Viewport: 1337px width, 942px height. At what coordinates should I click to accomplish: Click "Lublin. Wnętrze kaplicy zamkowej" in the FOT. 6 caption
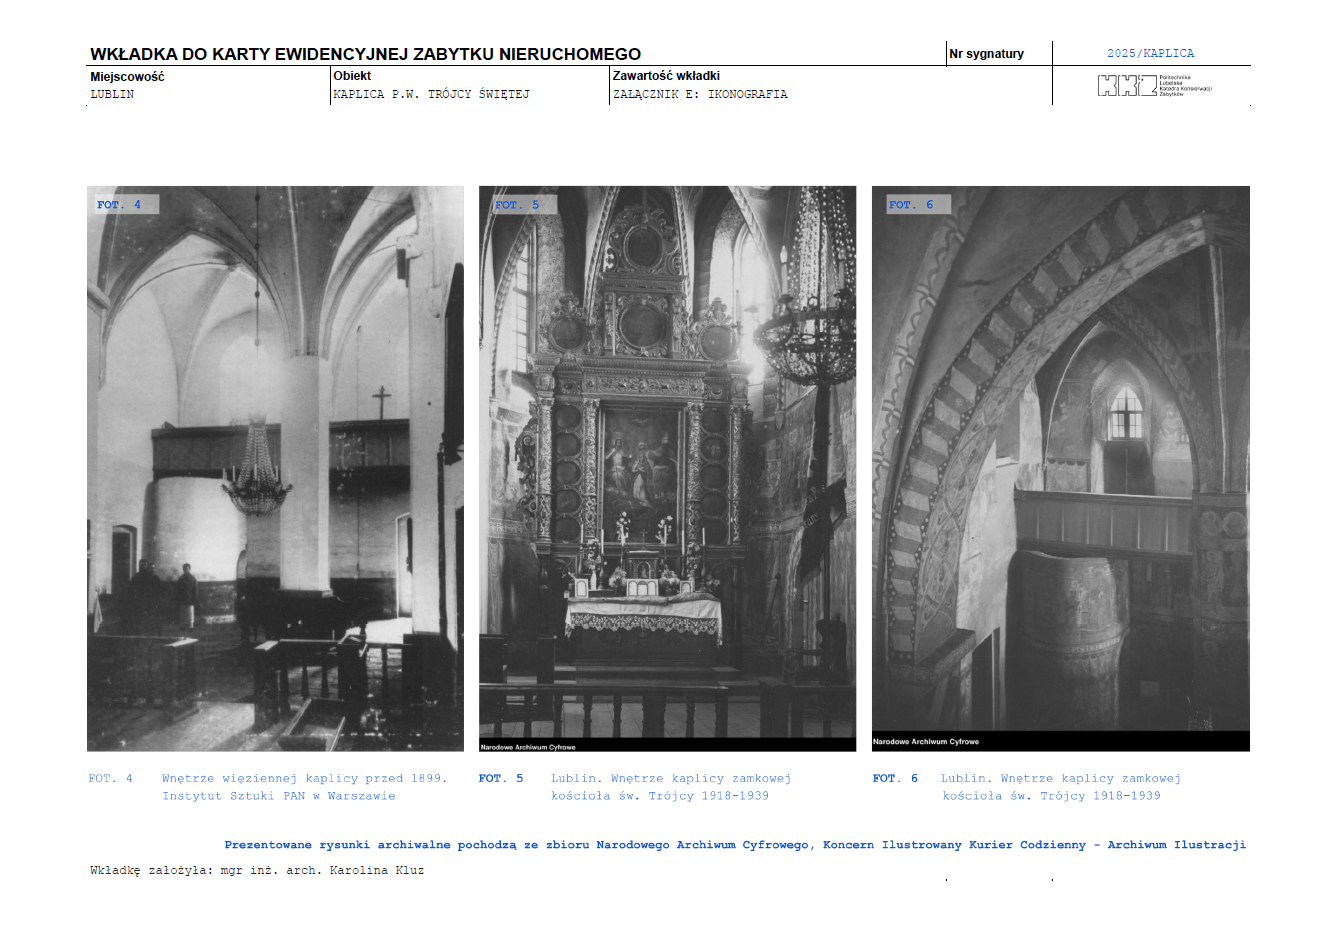click(x=1061, y=778)
